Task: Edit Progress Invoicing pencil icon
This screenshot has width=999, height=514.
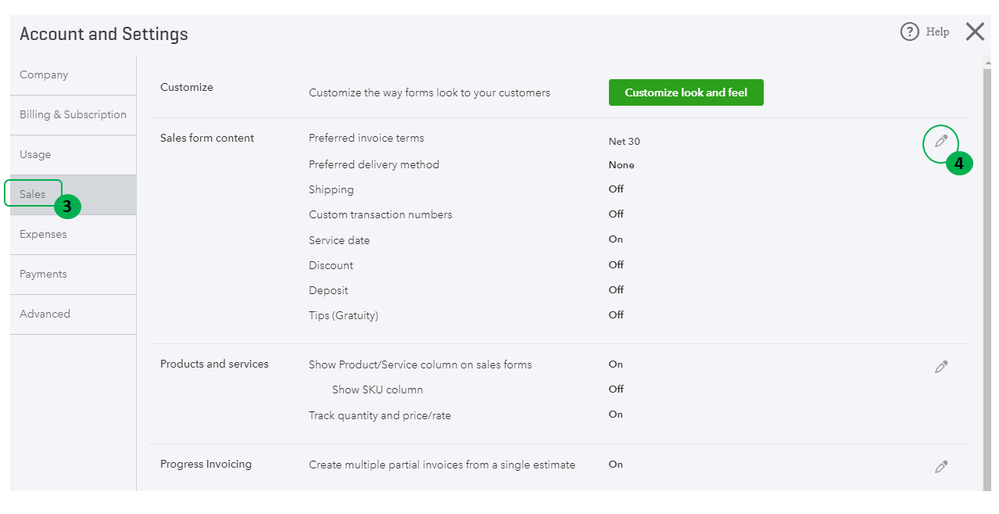Action: (x=940, y=467)
